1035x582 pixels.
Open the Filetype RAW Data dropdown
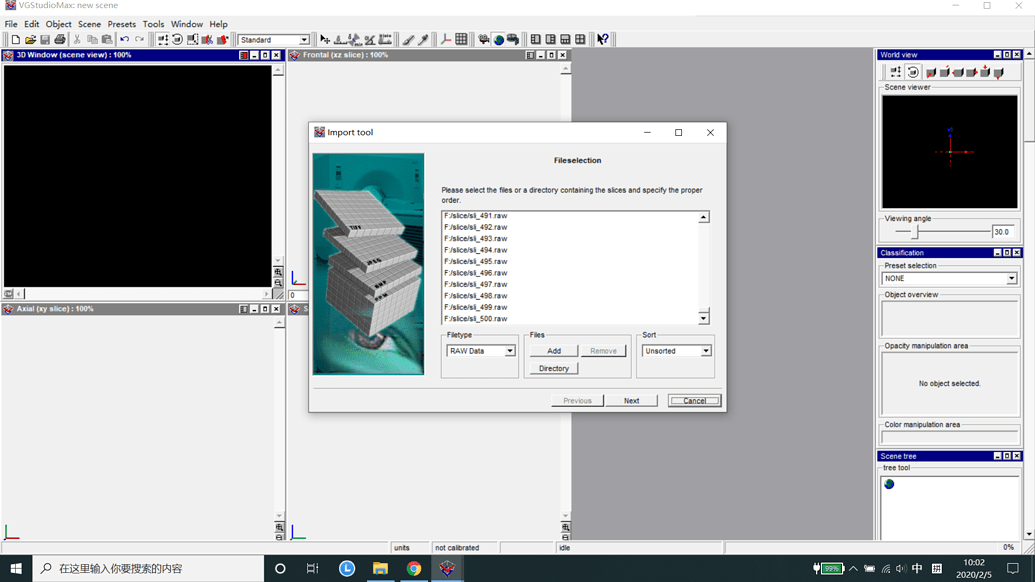(x=509, y=351)
